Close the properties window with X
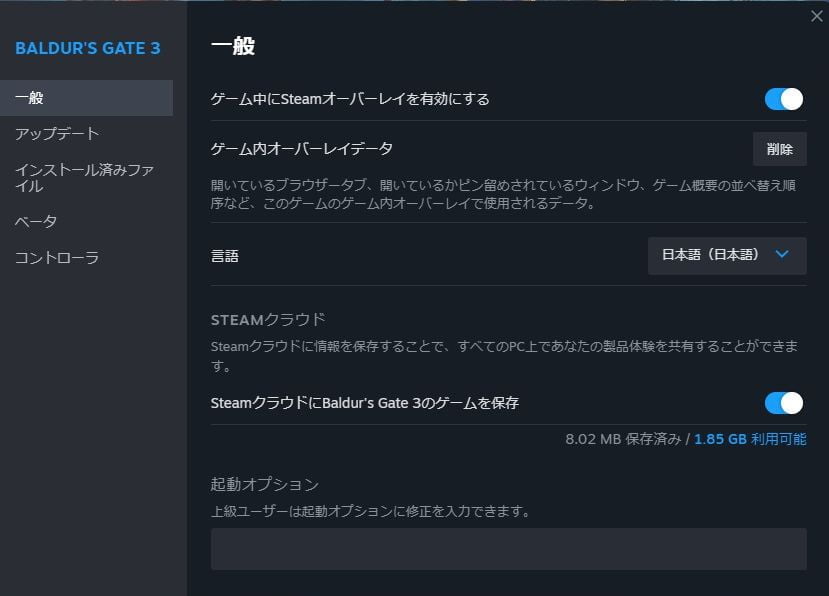 tap(815, 16)
